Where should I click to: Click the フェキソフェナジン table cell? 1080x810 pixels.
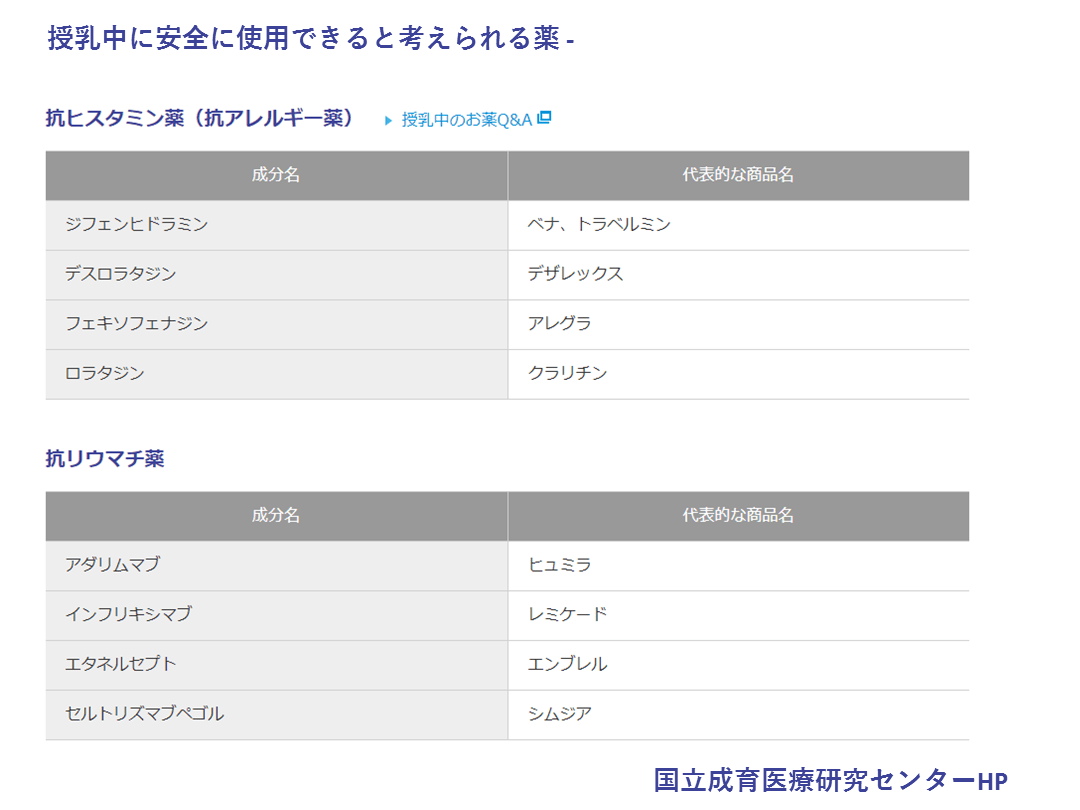(136, 324)
